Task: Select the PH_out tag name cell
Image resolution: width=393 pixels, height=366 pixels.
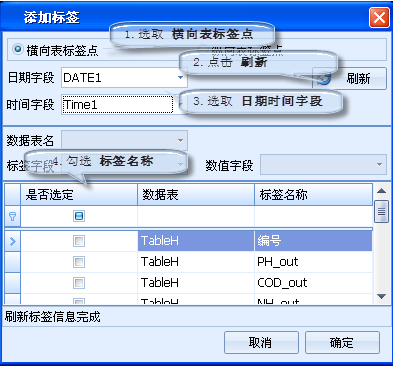Action: 313,262
